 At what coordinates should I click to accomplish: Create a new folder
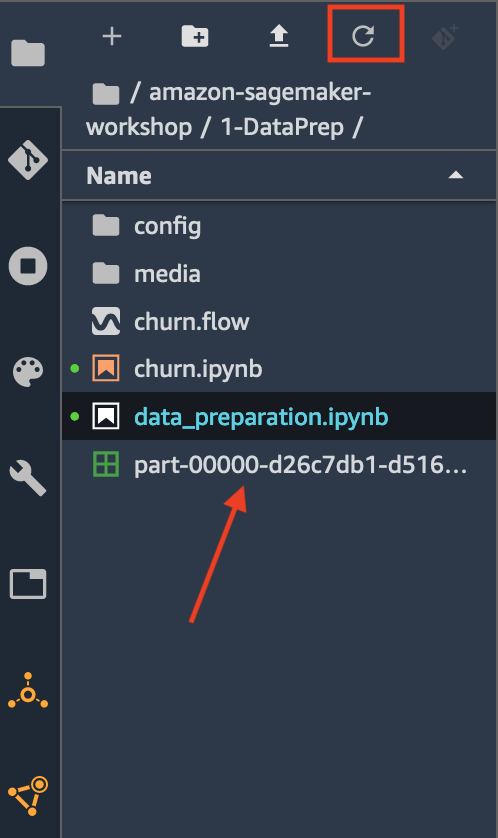tap(195, 36)
